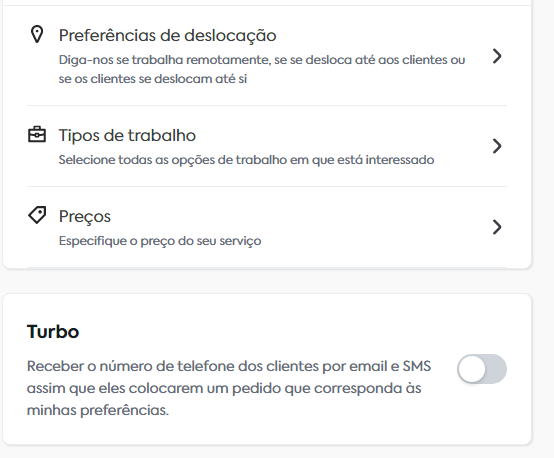
Task: Click the 'Diga-nos se trabalha remotamente' description
Action: 262,69
